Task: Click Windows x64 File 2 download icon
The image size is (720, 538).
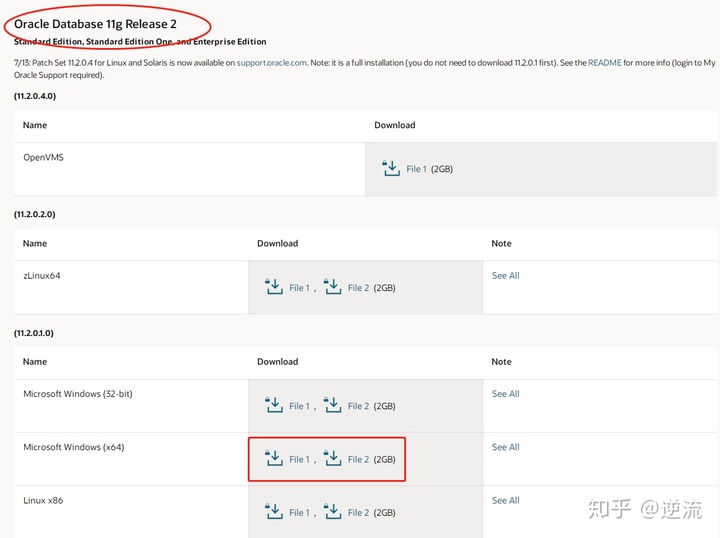Action: pos(332,458)
